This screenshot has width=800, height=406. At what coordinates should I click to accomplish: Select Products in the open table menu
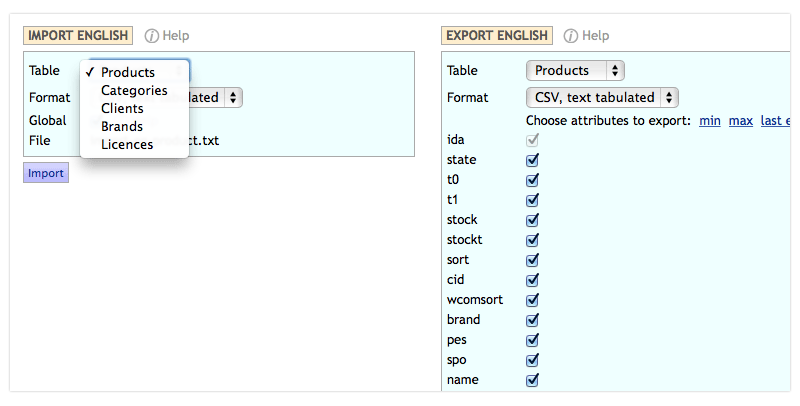128,72
